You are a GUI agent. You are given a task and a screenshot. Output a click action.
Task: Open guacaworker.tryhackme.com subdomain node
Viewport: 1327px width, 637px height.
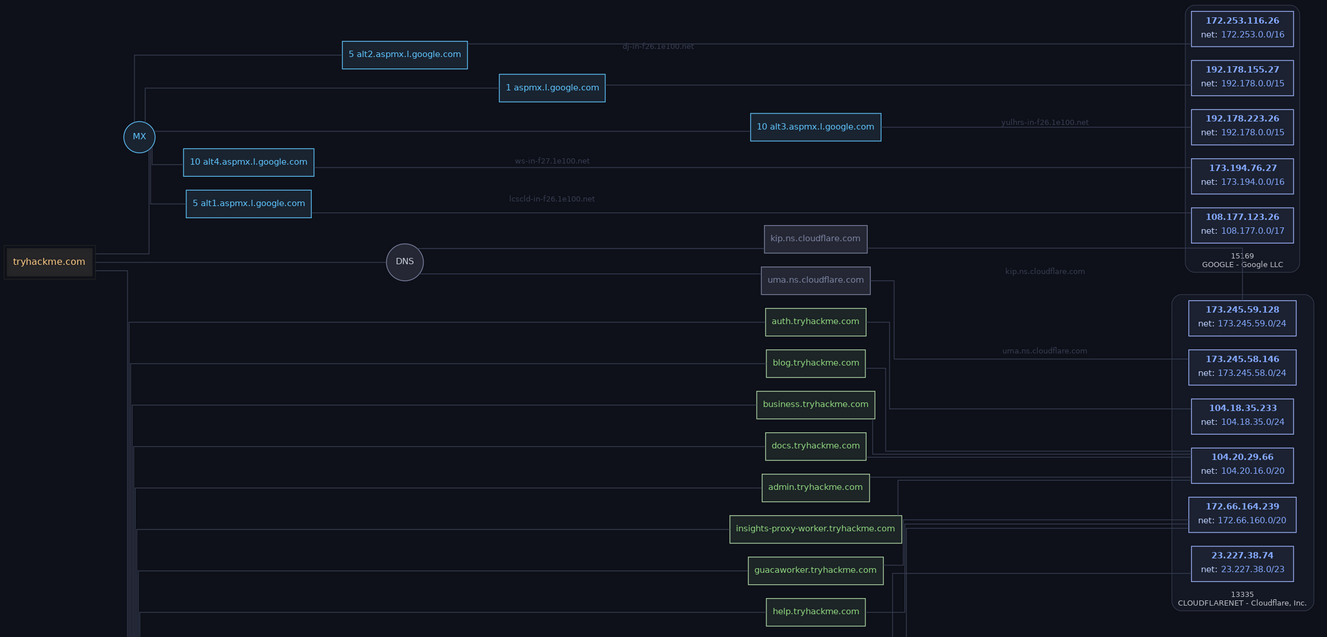(x=815, y=571)
